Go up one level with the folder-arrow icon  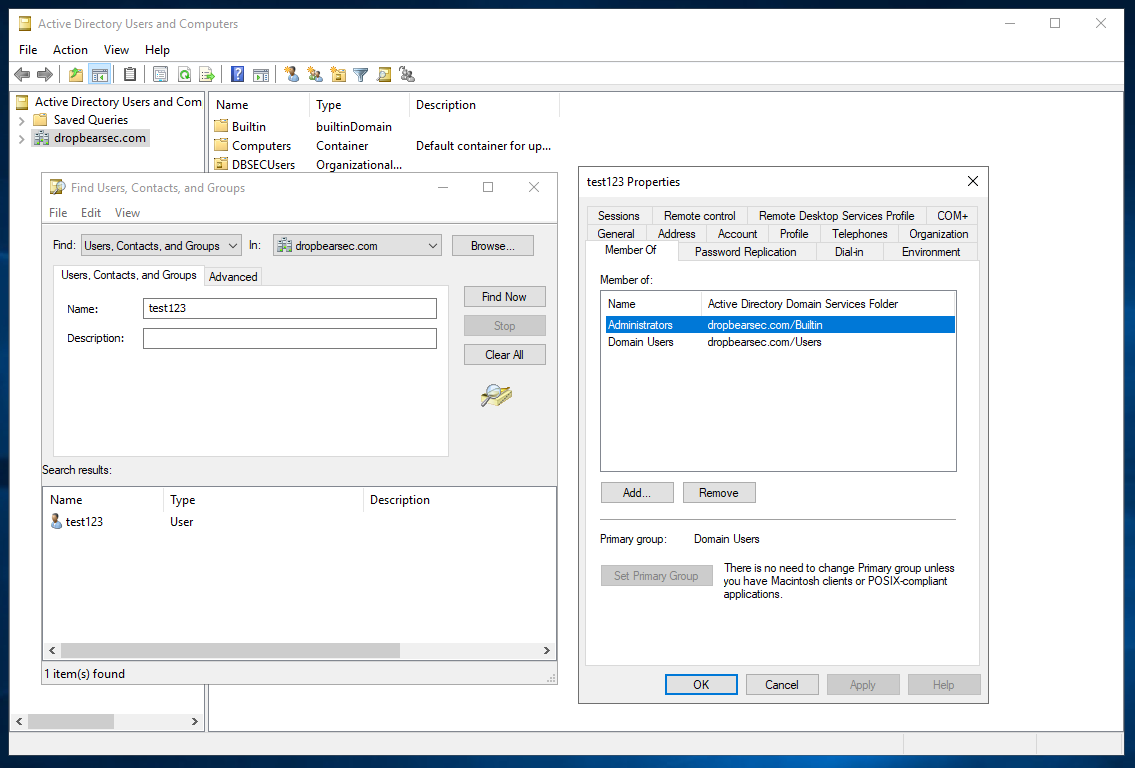coord(76,75)
